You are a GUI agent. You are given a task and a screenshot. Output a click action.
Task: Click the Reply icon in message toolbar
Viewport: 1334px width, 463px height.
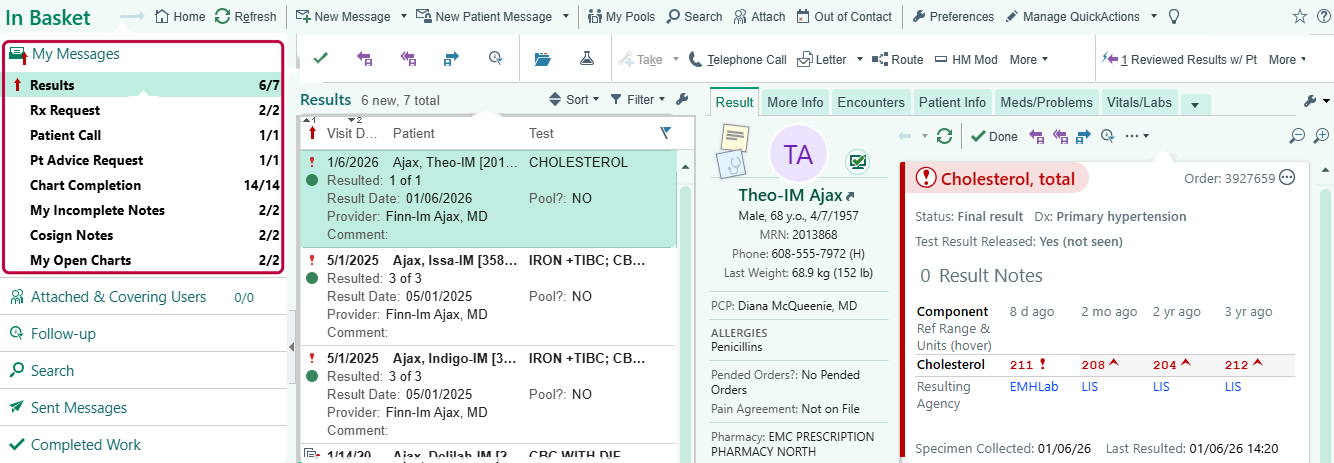coord(364,59)
